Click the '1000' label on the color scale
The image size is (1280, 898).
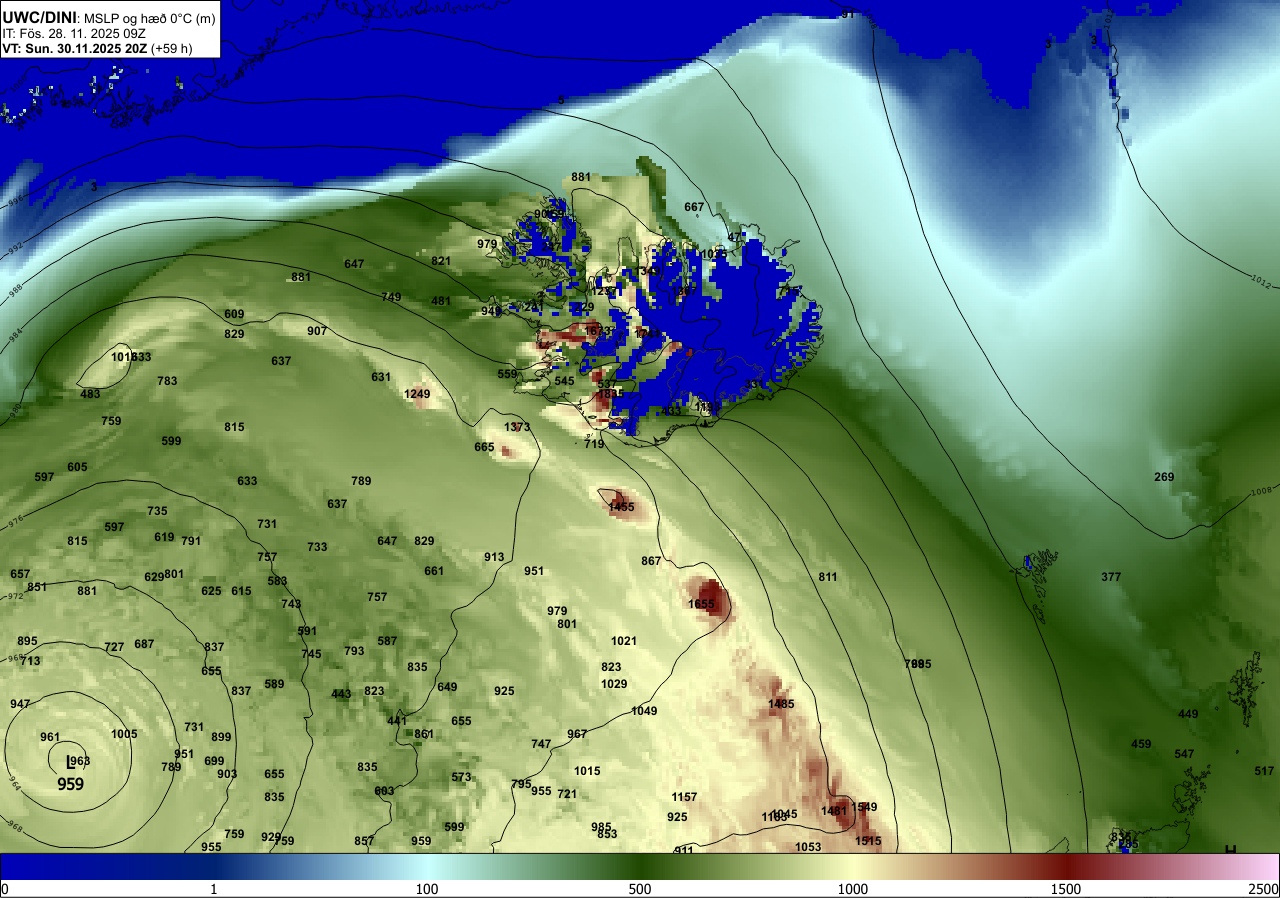(x=853, y=888)
